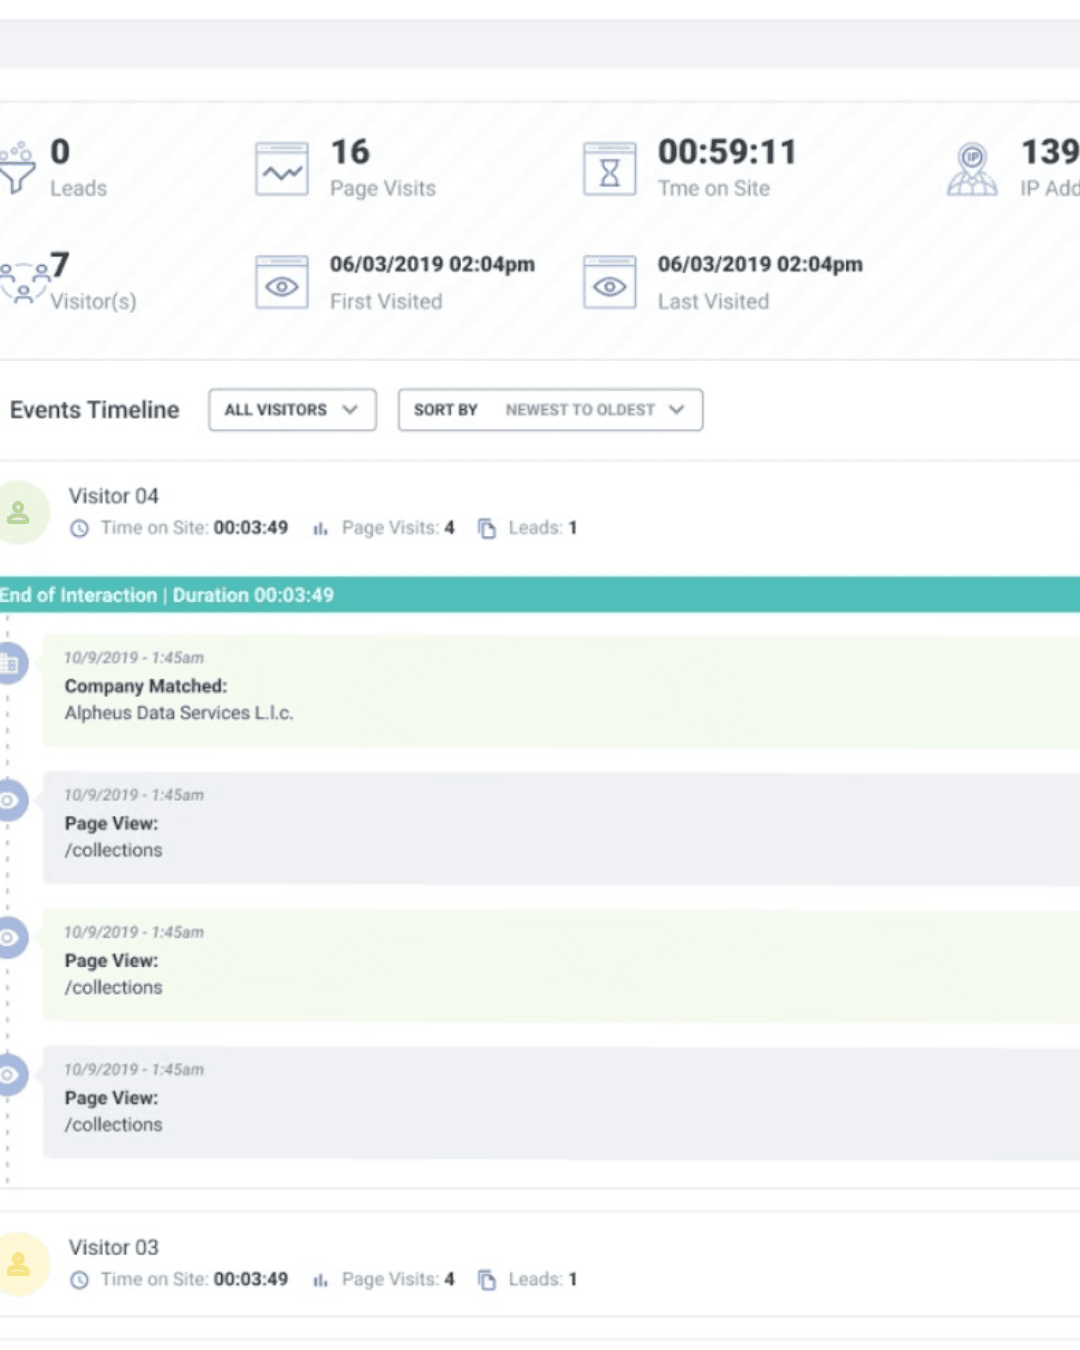Image resolution: width=1080 pixels, height=1350 pixels.
Task: Click the End of Interaction teal bar
Action: click(540, 595)
